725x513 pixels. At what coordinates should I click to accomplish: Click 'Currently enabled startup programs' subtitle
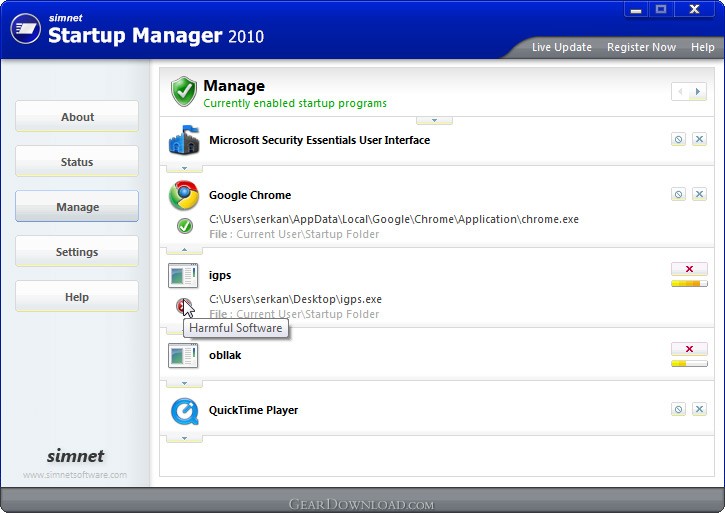tap(295, 103)
